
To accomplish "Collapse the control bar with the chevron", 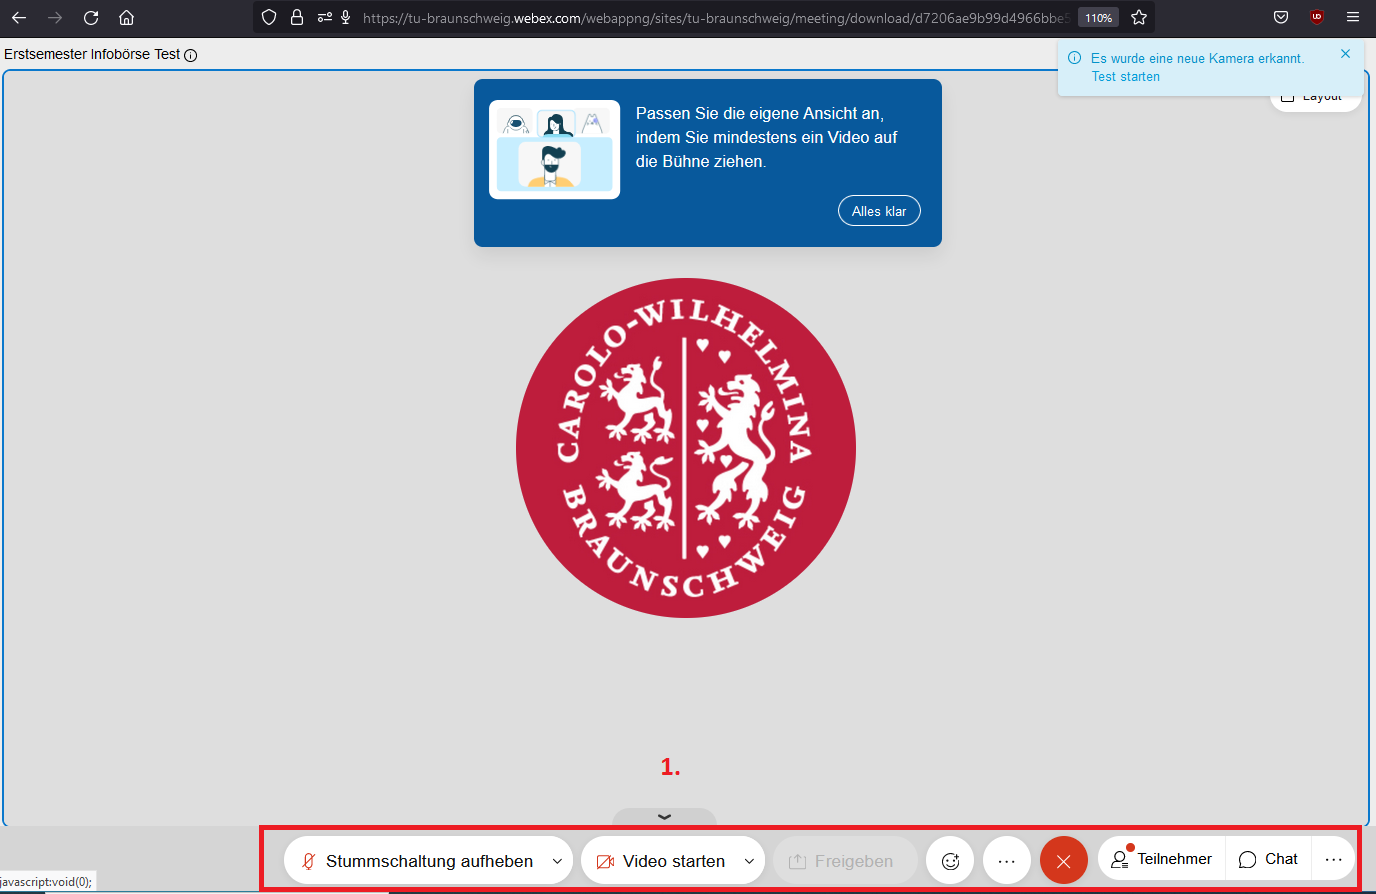I will coord(664,817).
